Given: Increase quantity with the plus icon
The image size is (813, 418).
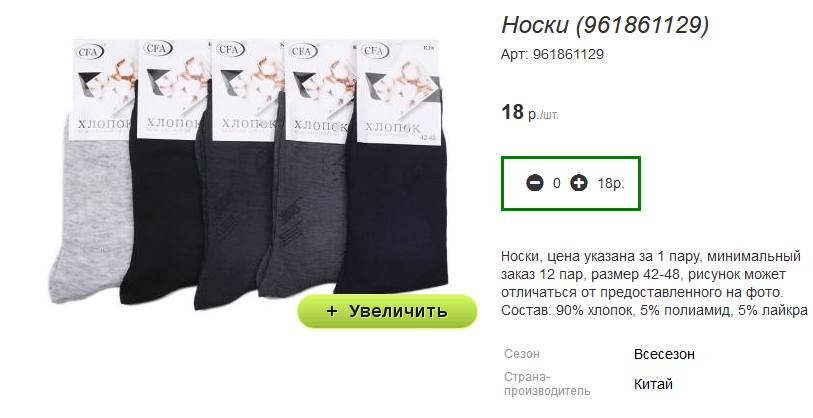Looking at the screenshot, I should tap(579, 183).
